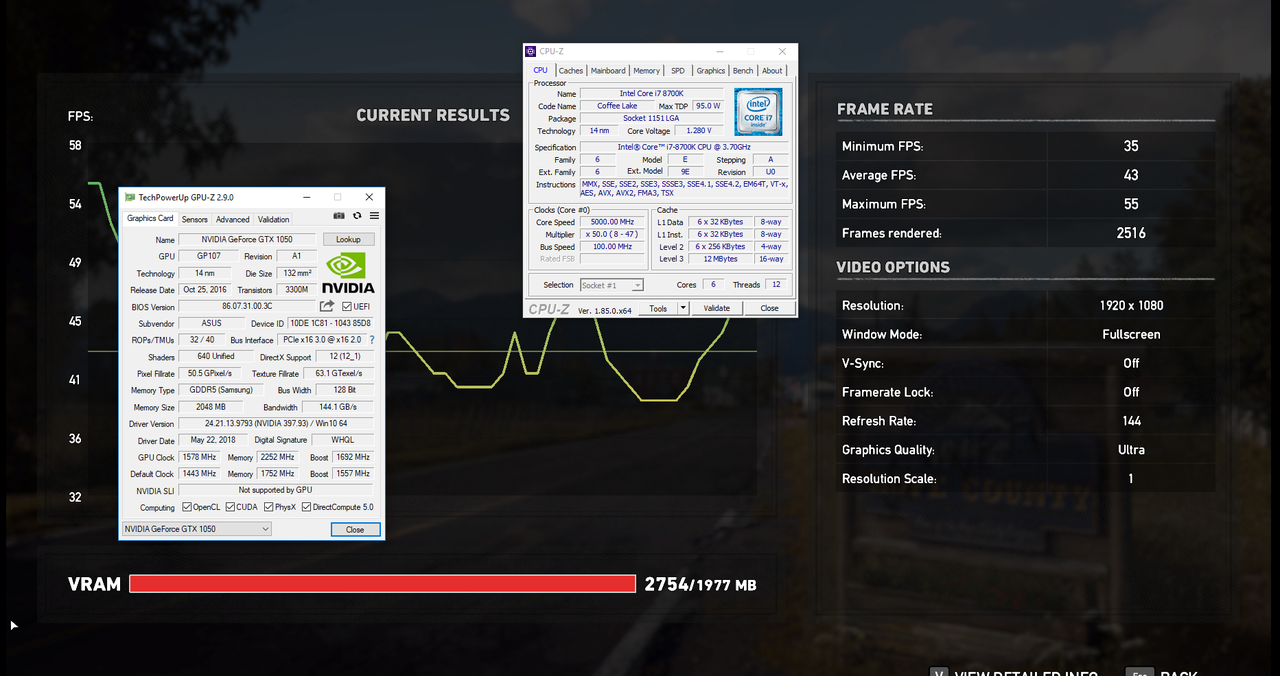Click the Driver Version field in GPU-Z
The image size is (1280, 676).
[x=276, y=423]
